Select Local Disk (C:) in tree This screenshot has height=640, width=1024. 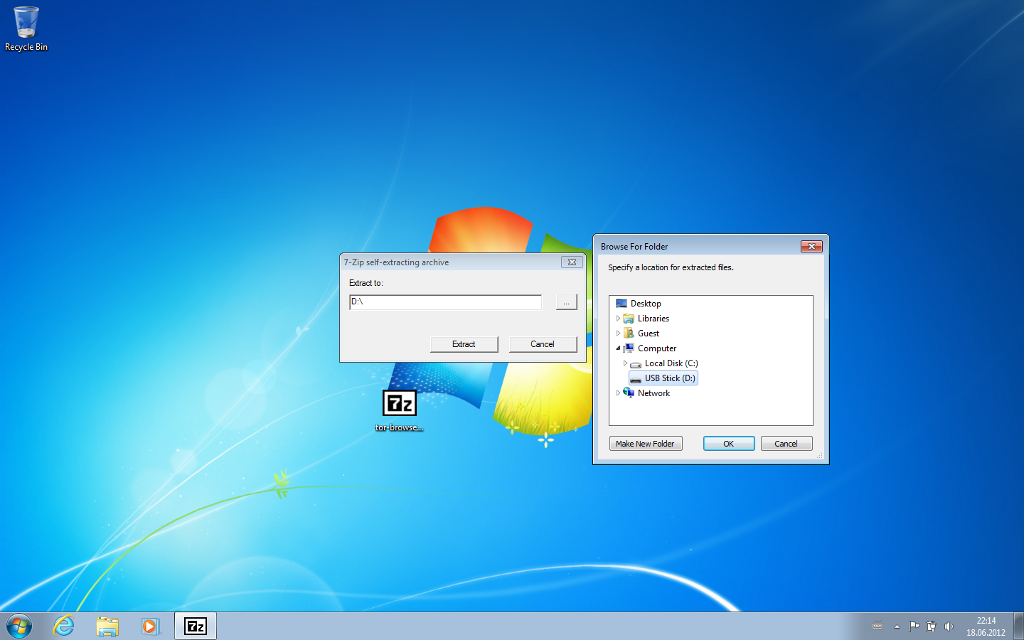pyautogui.click(x=664, y=364)
